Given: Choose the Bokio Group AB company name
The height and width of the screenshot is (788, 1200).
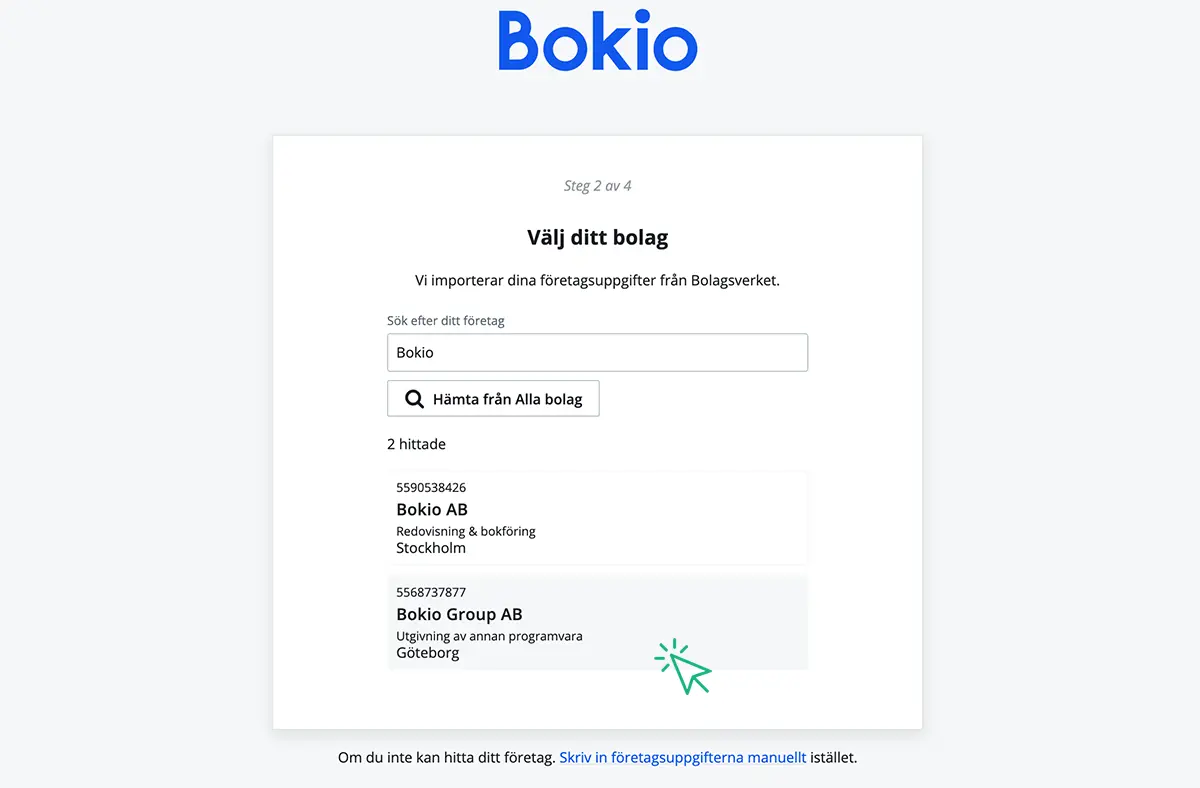Looking at the screenshot, I should [459, 614].
